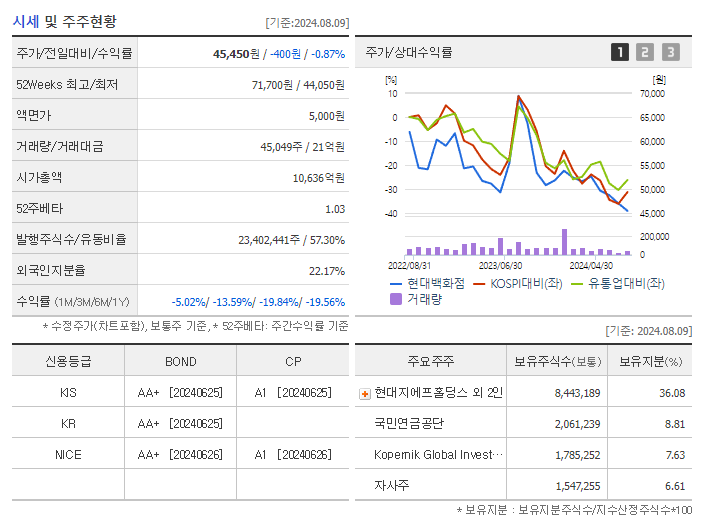
Task: Switch to chart view 2
Action: pos(645,52)
